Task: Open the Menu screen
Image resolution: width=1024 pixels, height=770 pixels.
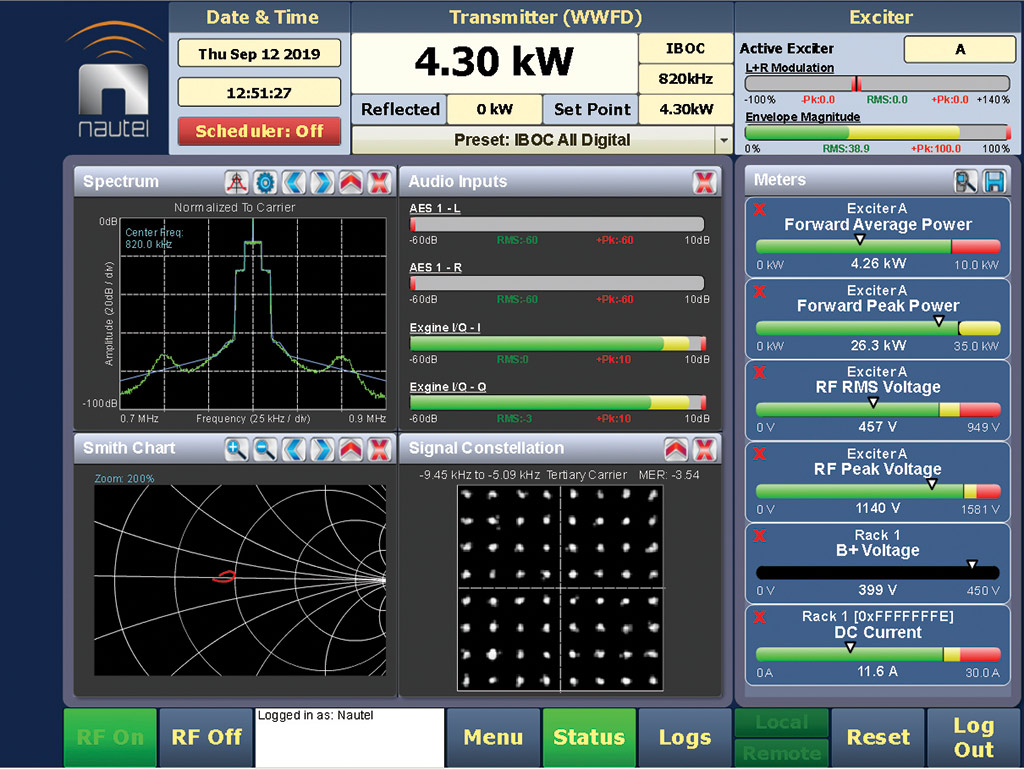Action: (493, 737)
